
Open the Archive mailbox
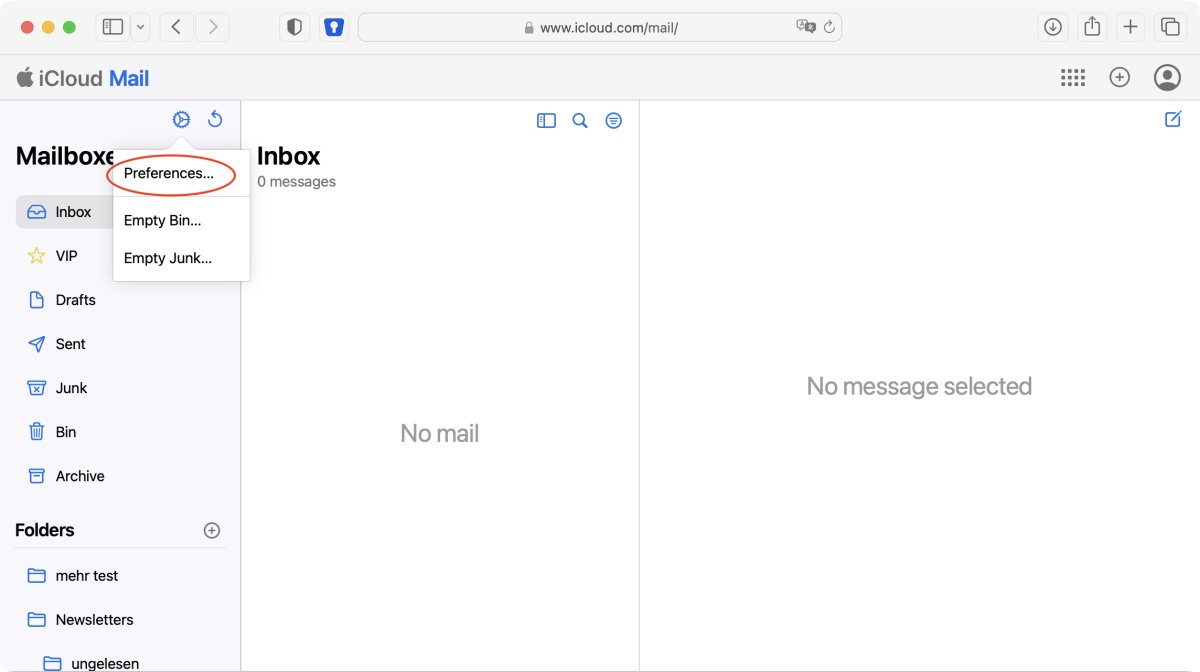[79, 475]
